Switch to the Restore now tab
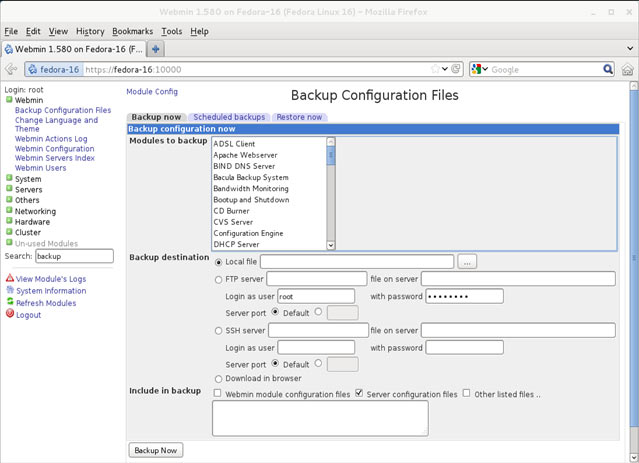639x463 pixels. tap(299, 117)
